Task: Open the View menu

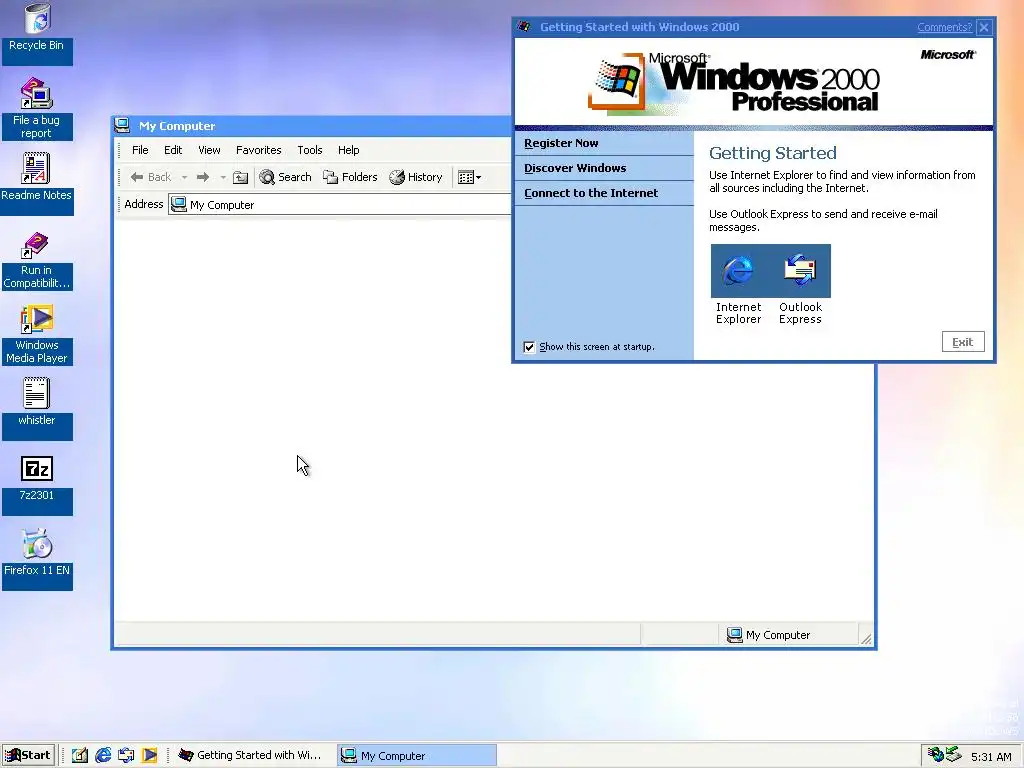Action: point(209,150)
